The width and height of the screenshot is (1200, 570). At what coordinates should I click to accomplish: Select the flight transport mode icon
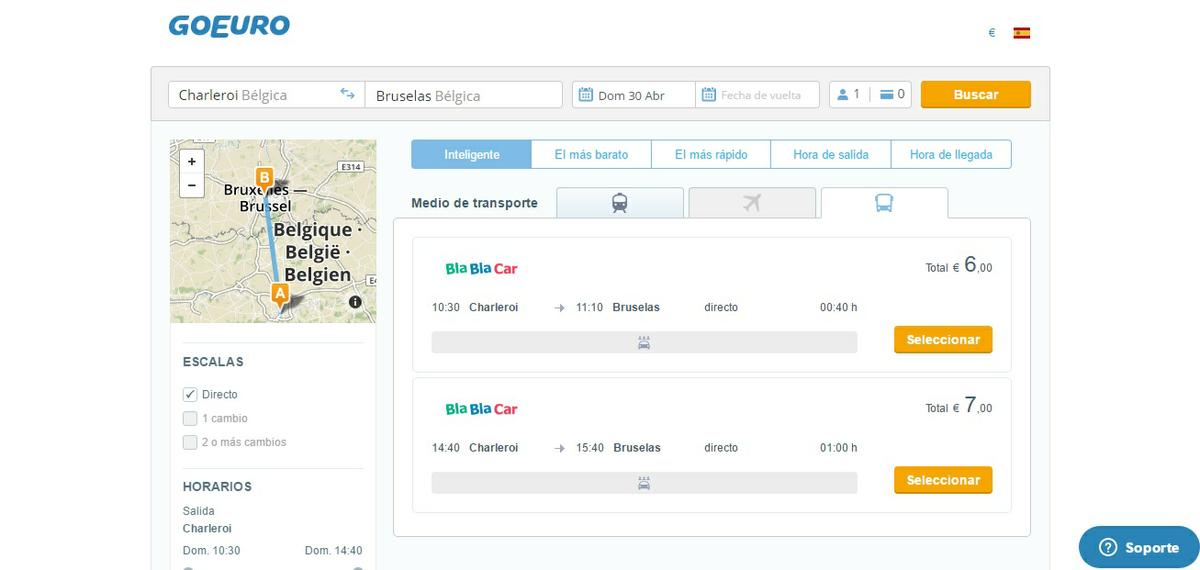tap(752, 203)
